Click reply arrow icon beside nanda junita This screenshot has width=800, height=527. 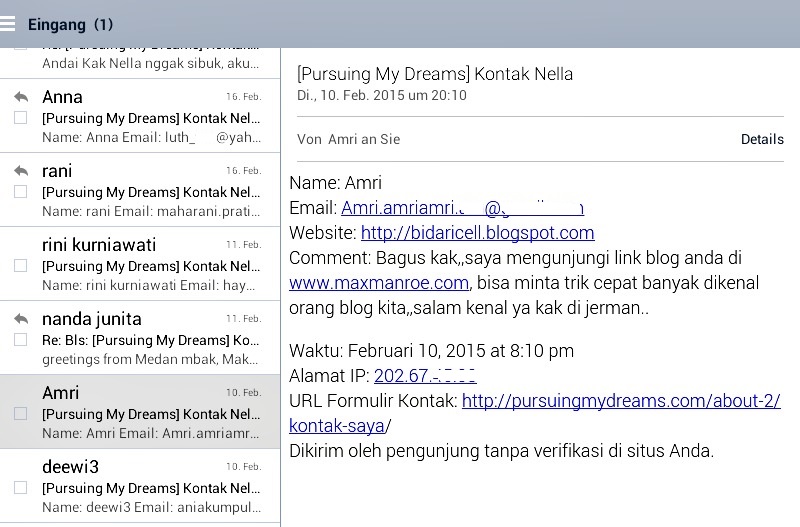[x=20, y=319]
